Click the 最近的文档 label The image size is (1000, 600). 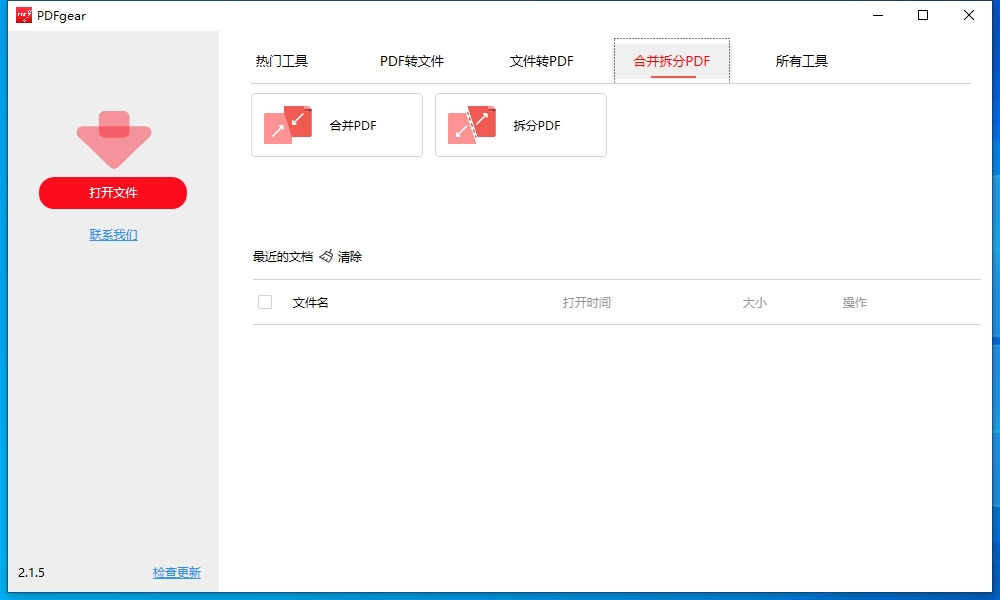coord(283,256)
